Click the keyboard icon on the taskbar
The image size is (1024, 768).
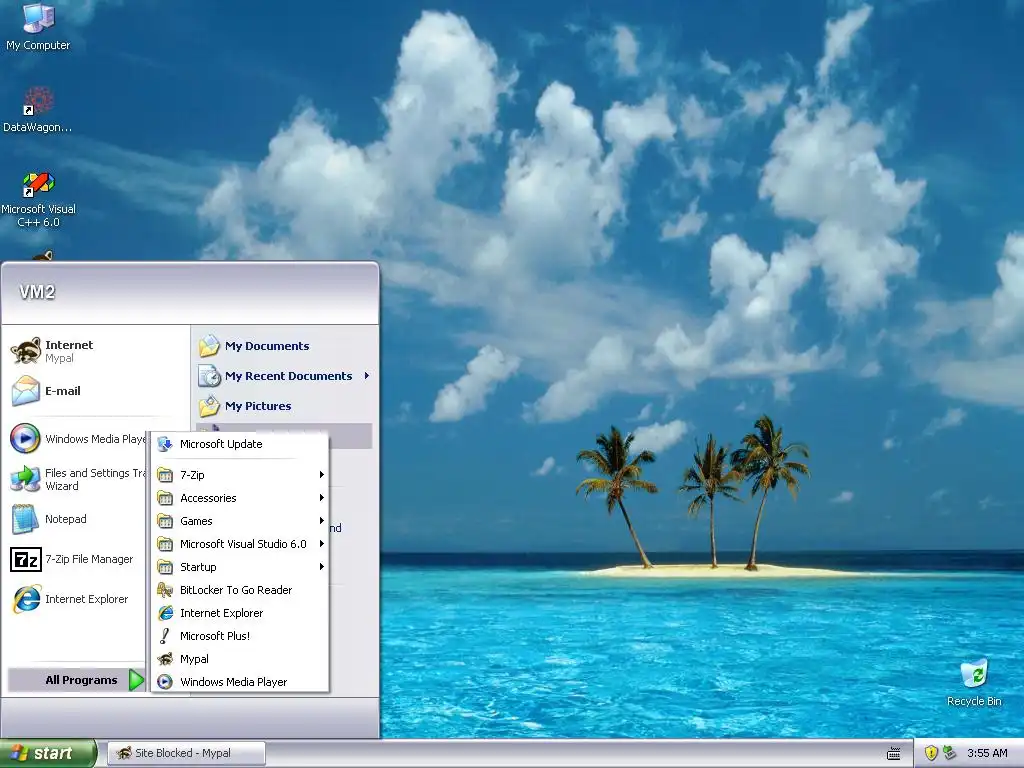[x=893, y=754]
